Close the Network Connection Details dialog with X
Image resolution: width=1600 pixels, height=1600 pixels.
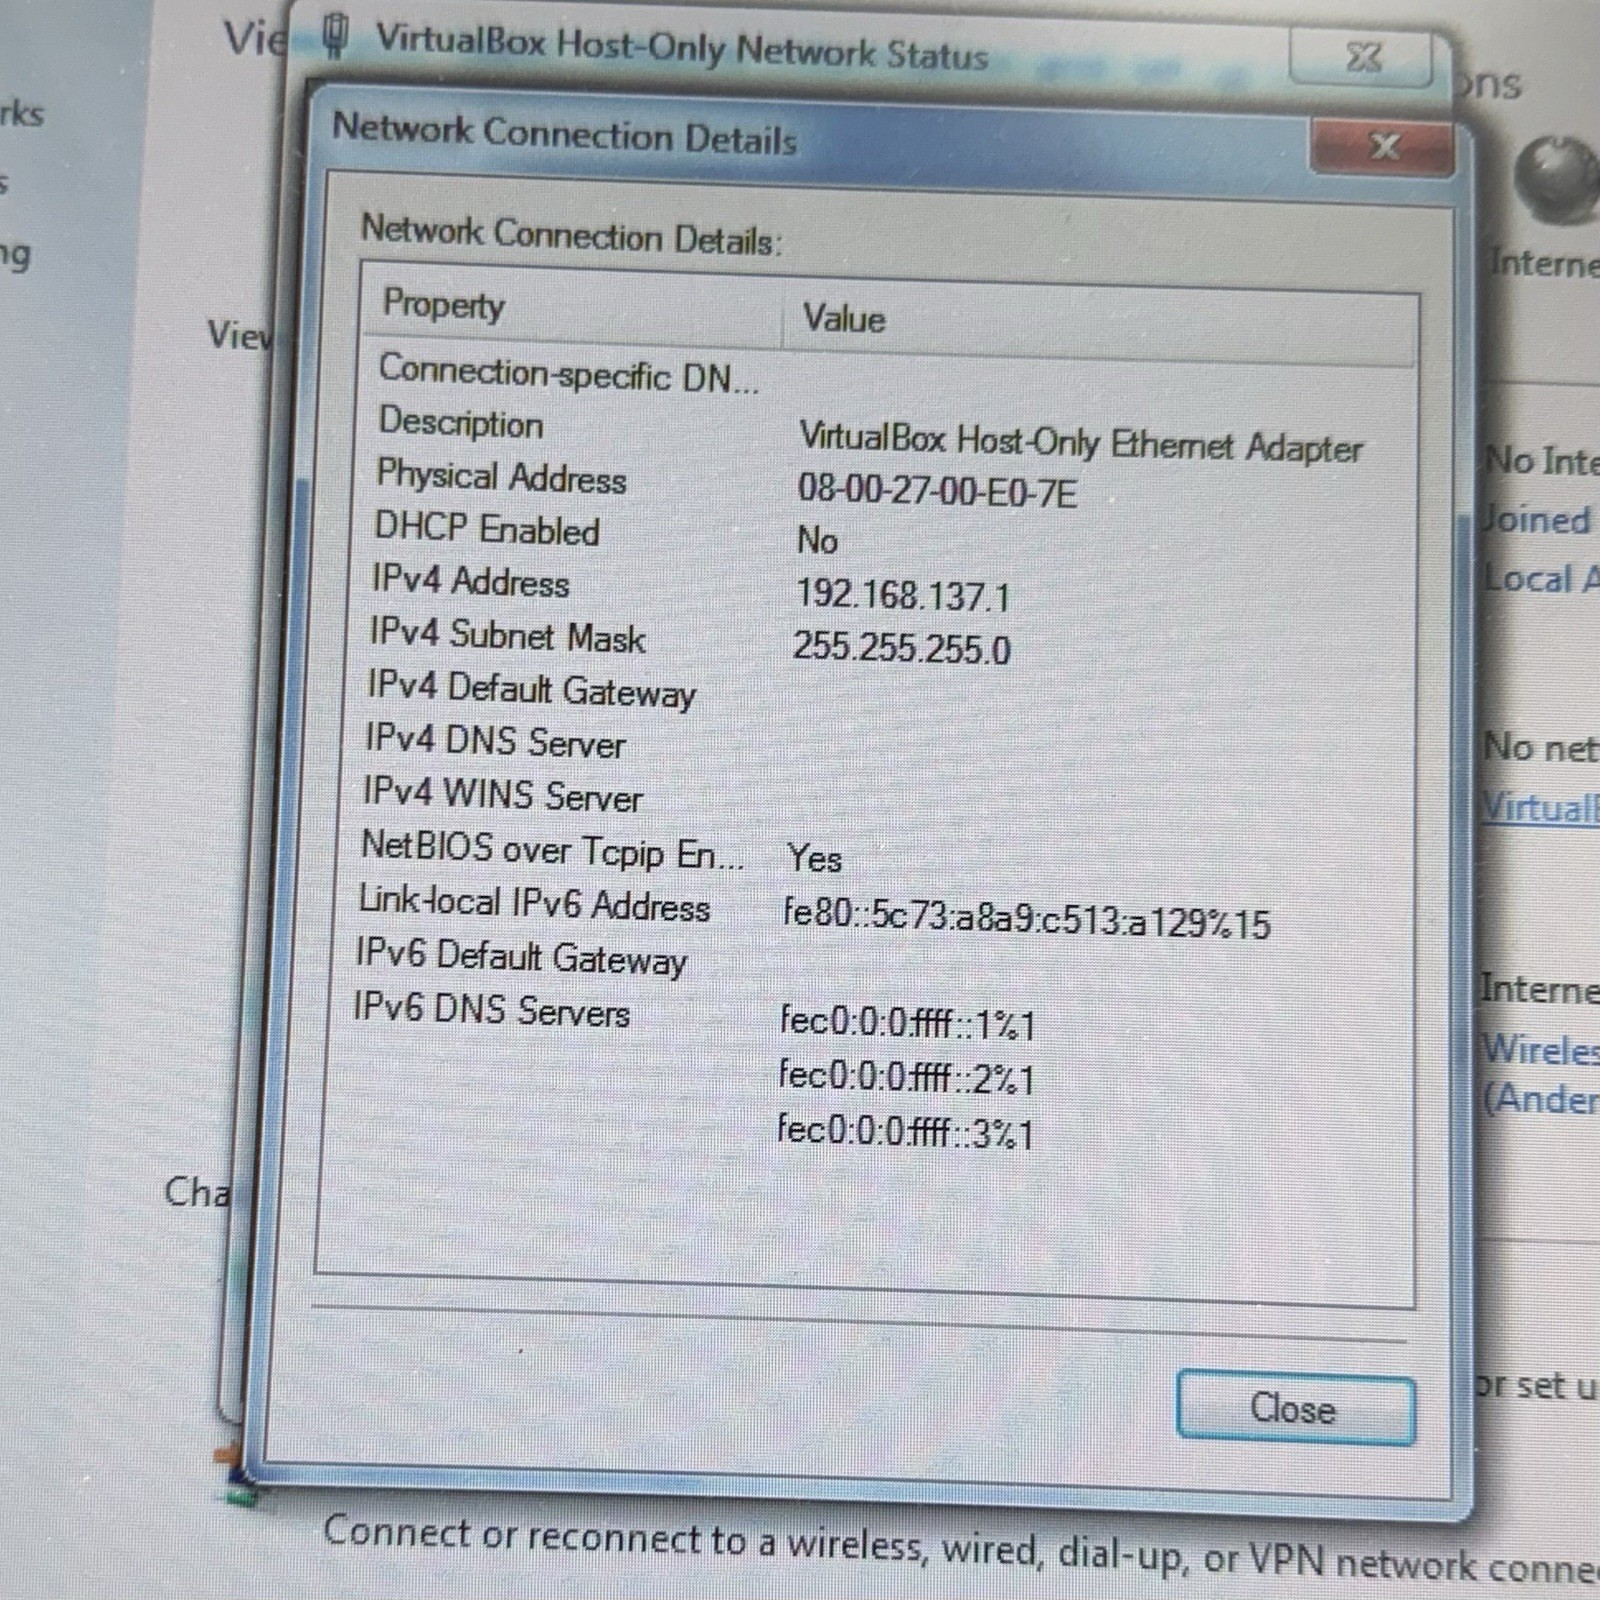click(1383, 147)
